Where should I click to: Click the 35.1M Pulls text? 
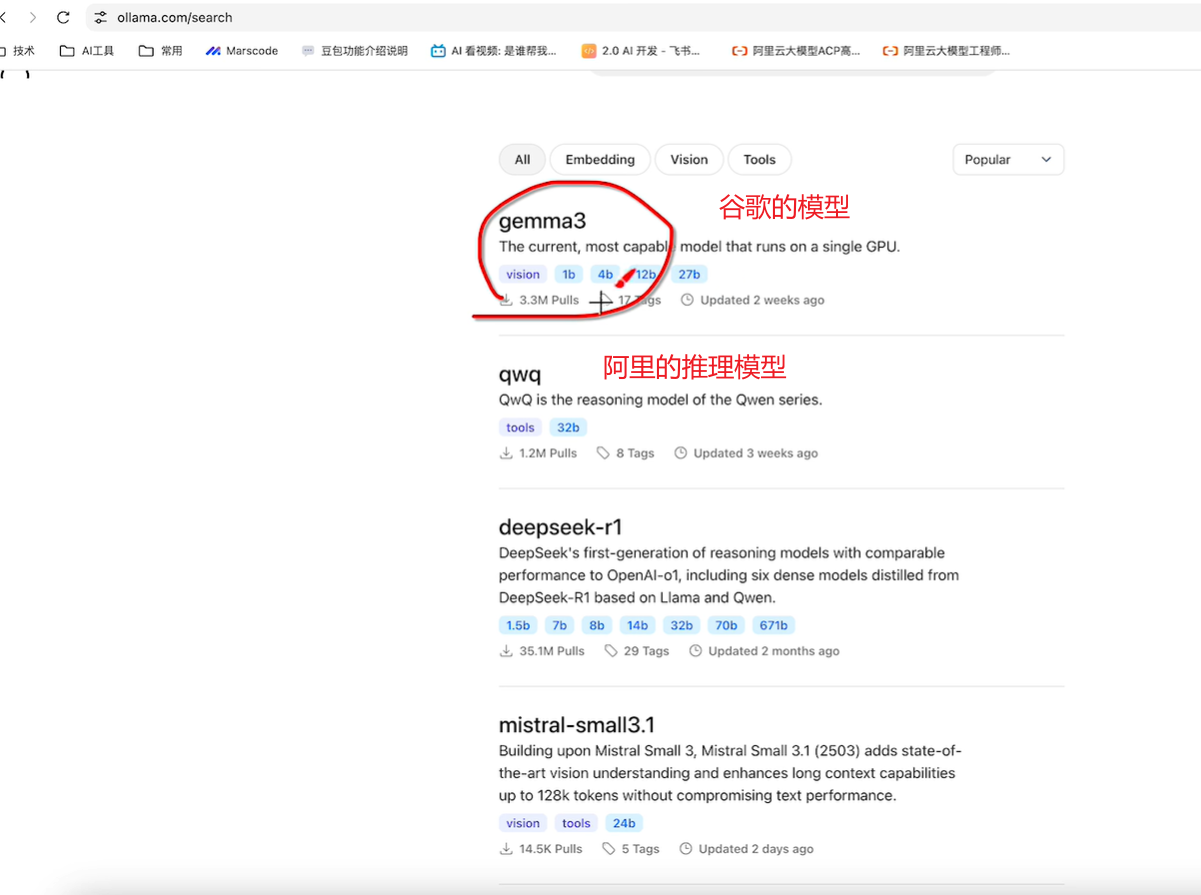click(x=552, y=651)
